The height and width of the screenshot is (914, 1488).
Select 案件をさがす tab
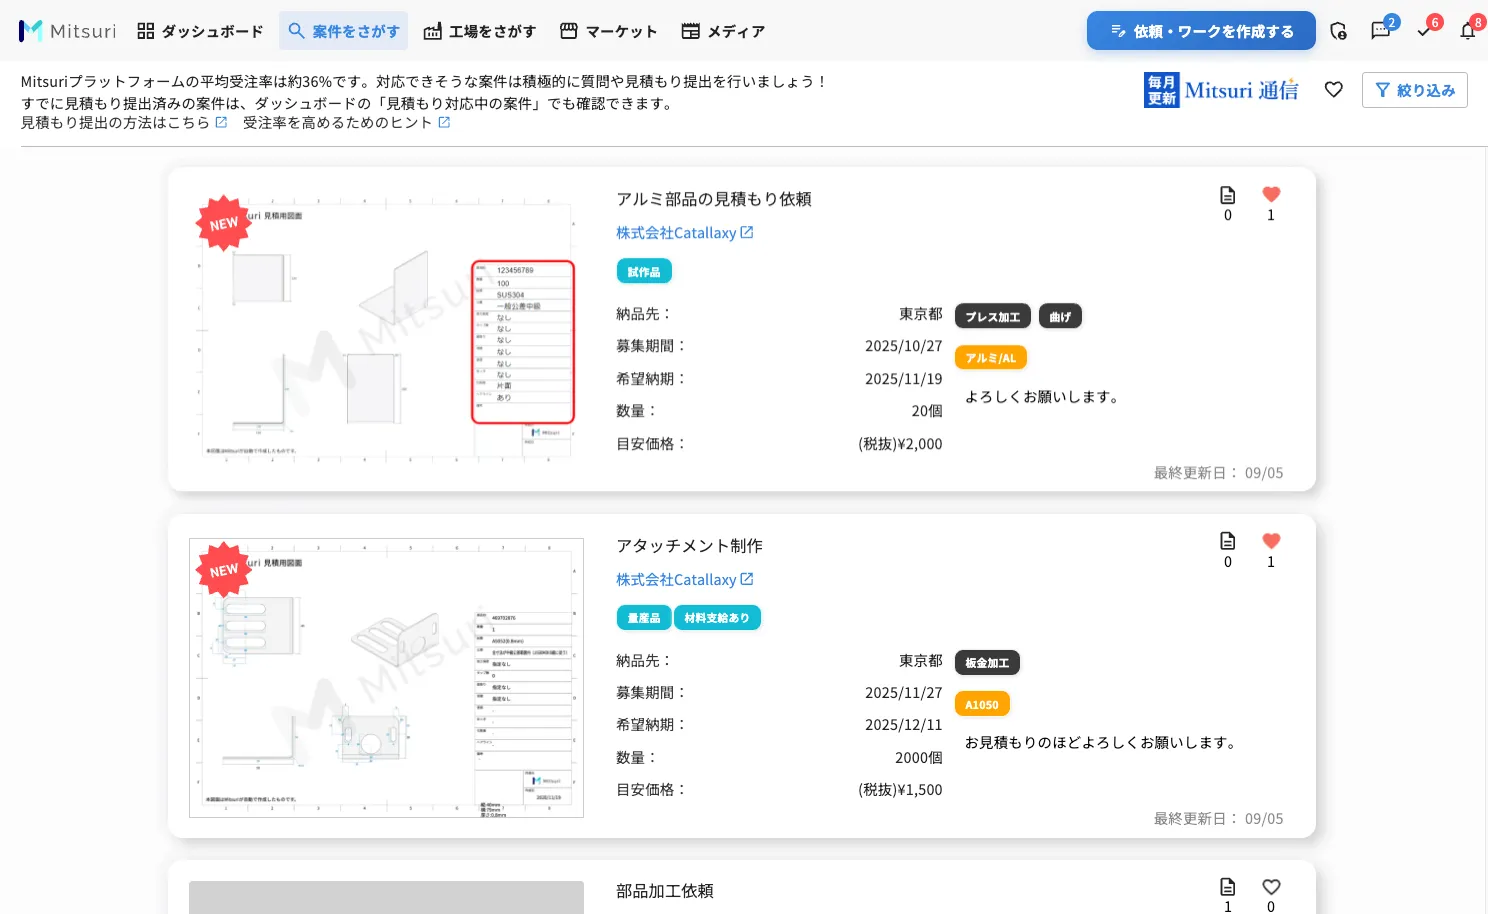tap(343, 31)
